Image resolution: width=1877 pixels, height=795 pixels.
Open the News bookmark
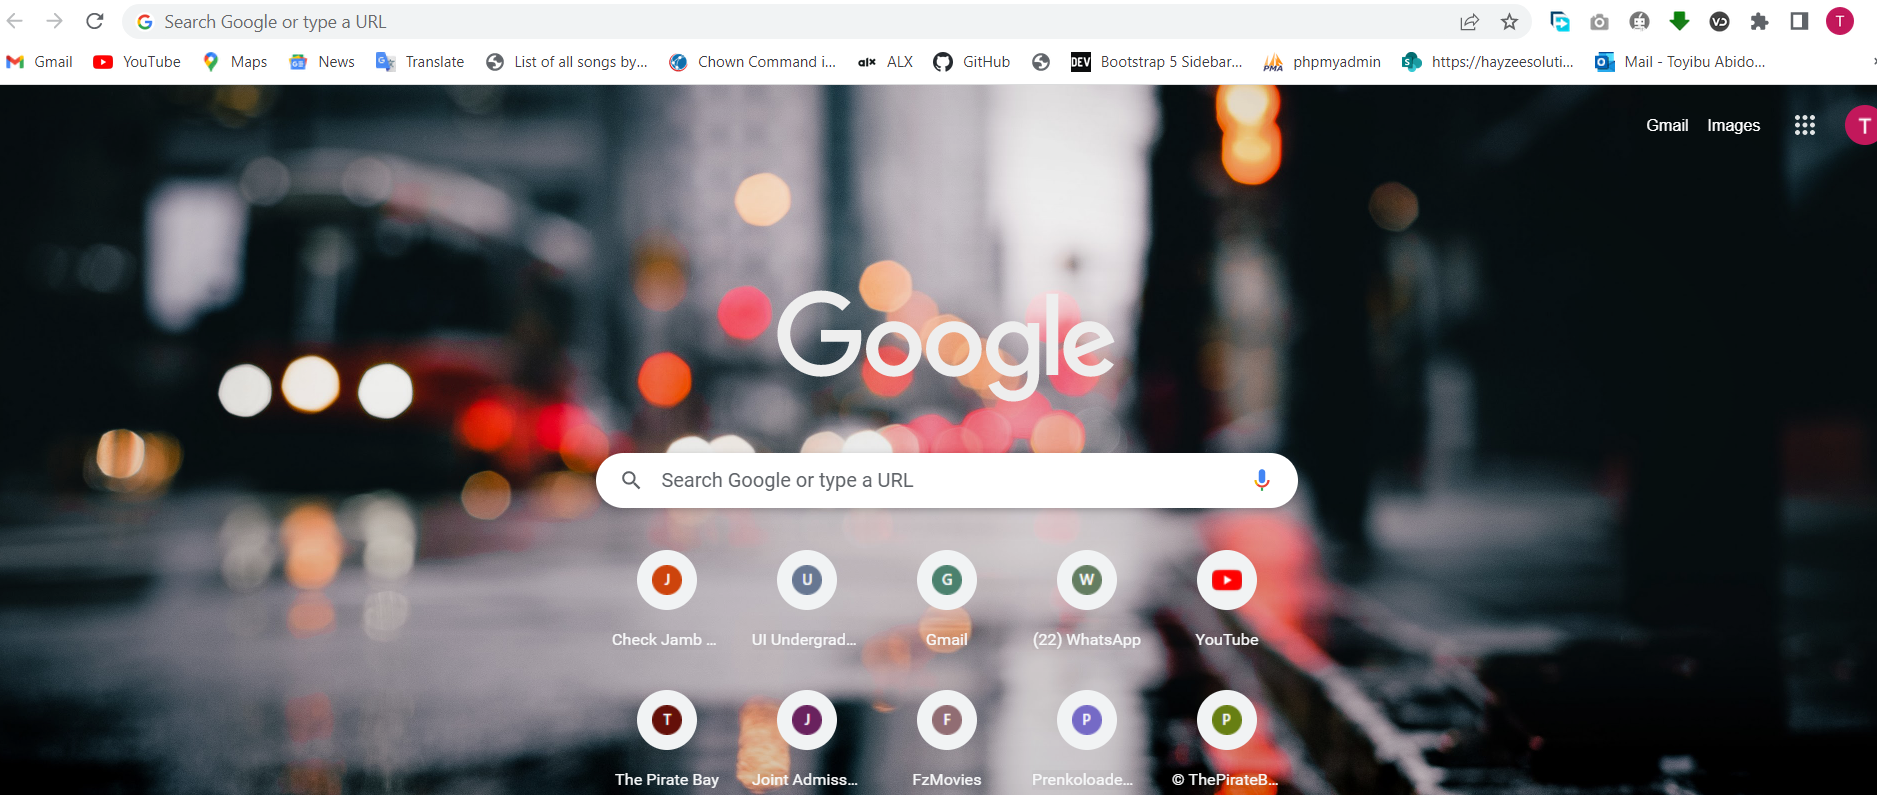(322, 62)
